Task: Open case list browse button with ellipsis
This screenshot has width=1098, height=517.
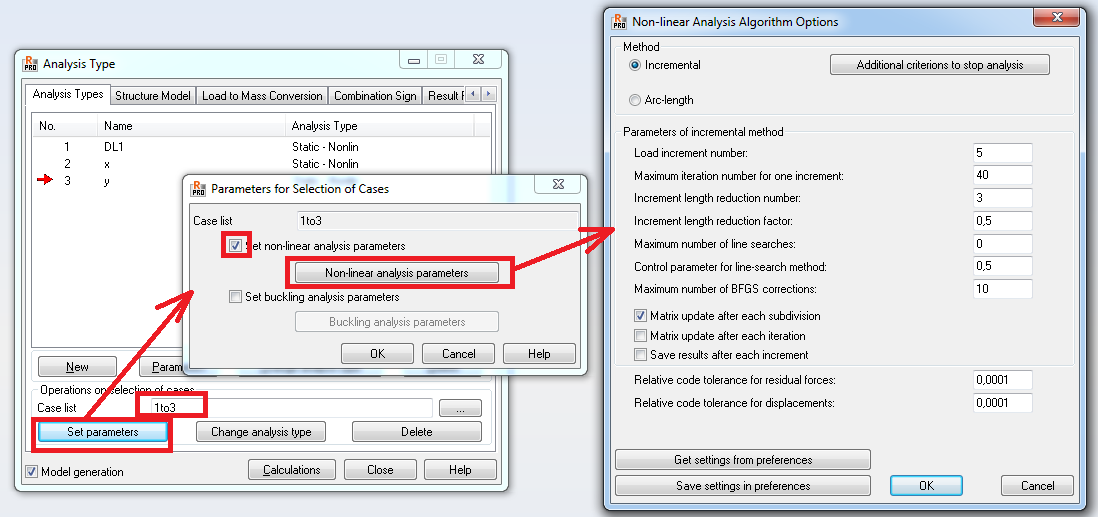Action: pyautogui.click(x=460, y=408)
